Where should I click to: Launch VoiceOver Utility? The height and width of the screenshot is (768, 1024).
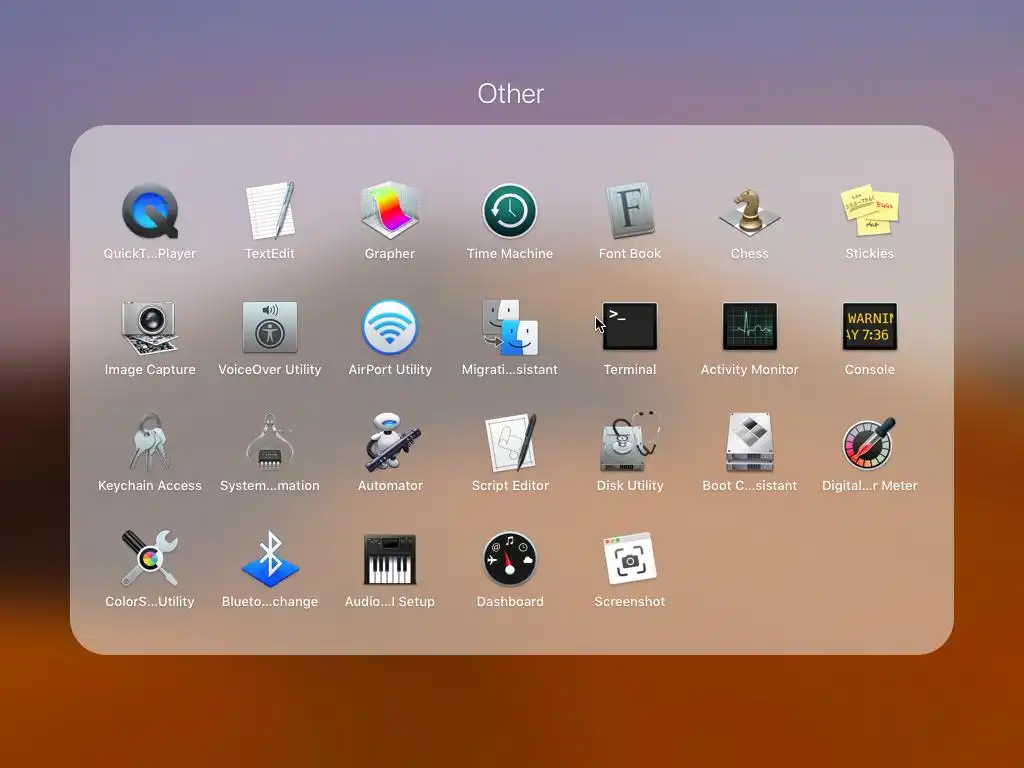click(270, 327)
